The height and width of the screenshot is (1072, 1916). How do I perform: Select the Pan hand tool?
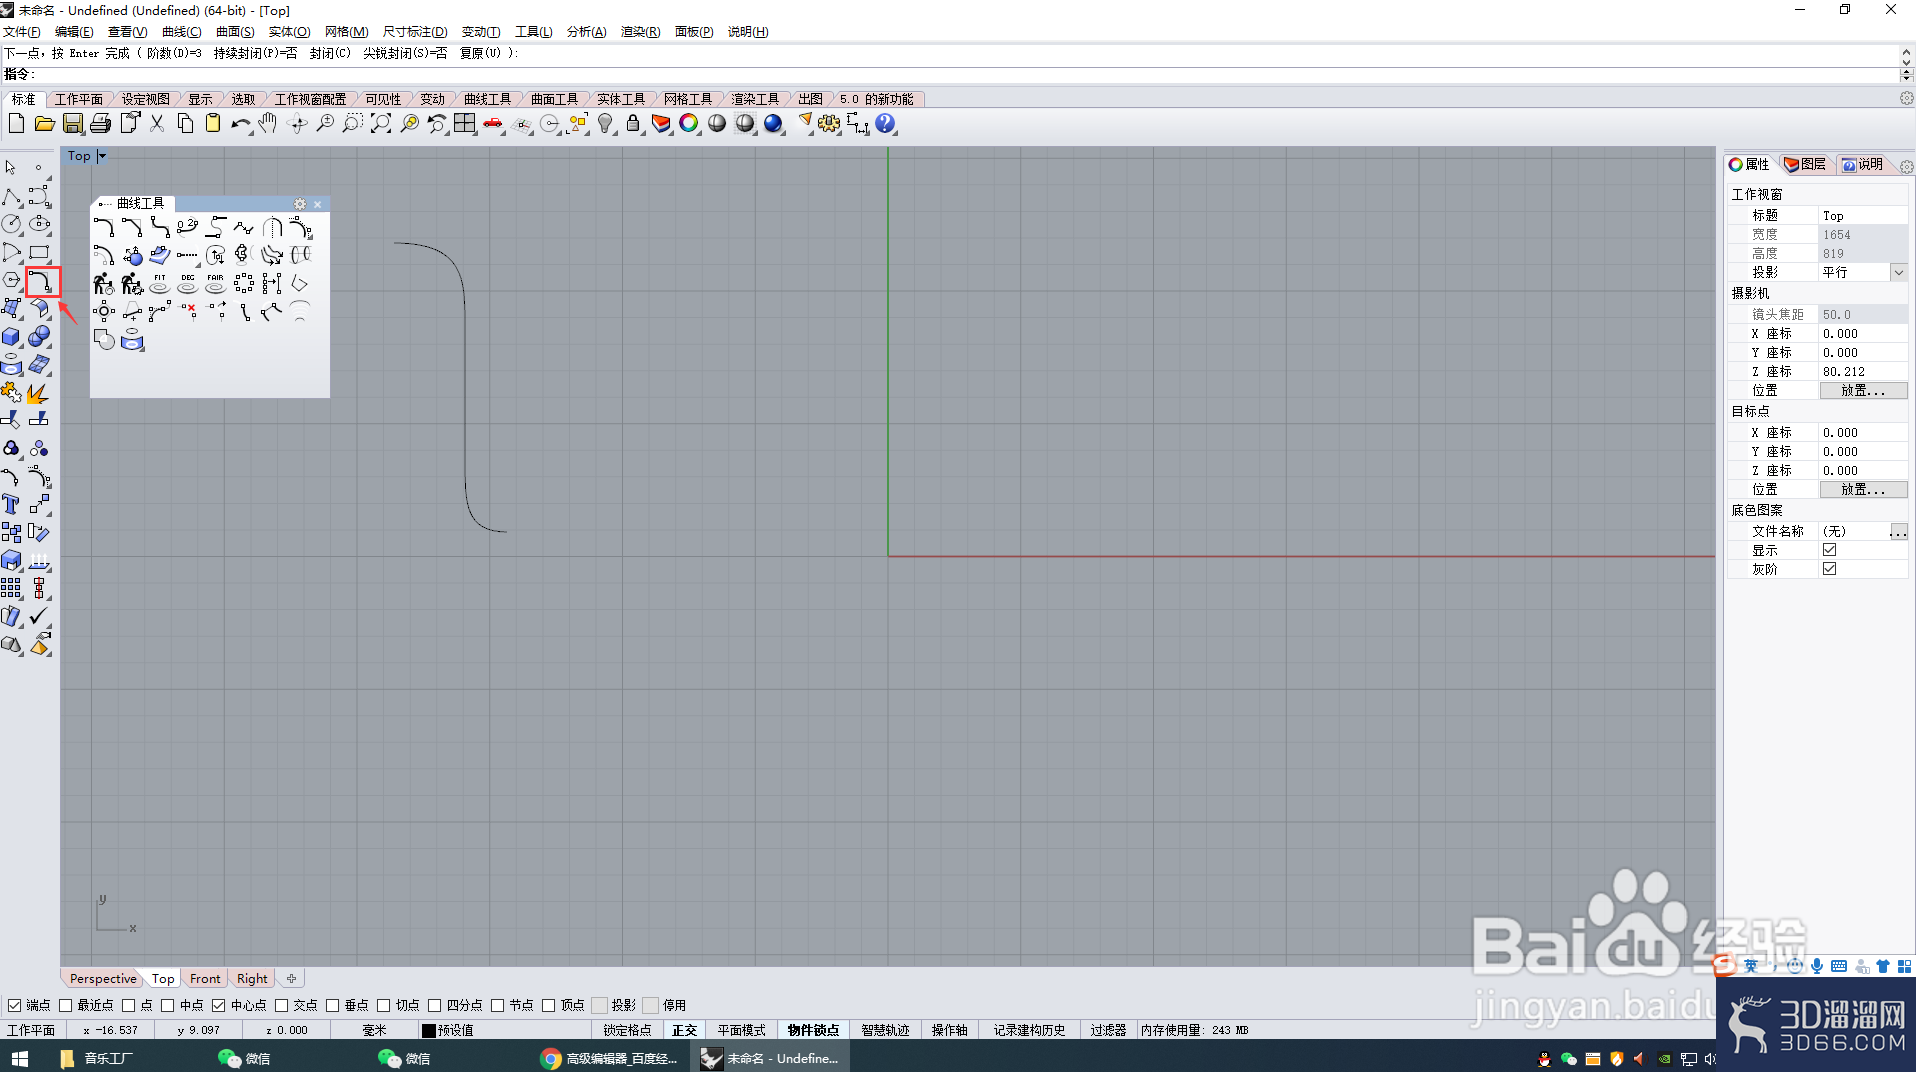pos(268,124)
